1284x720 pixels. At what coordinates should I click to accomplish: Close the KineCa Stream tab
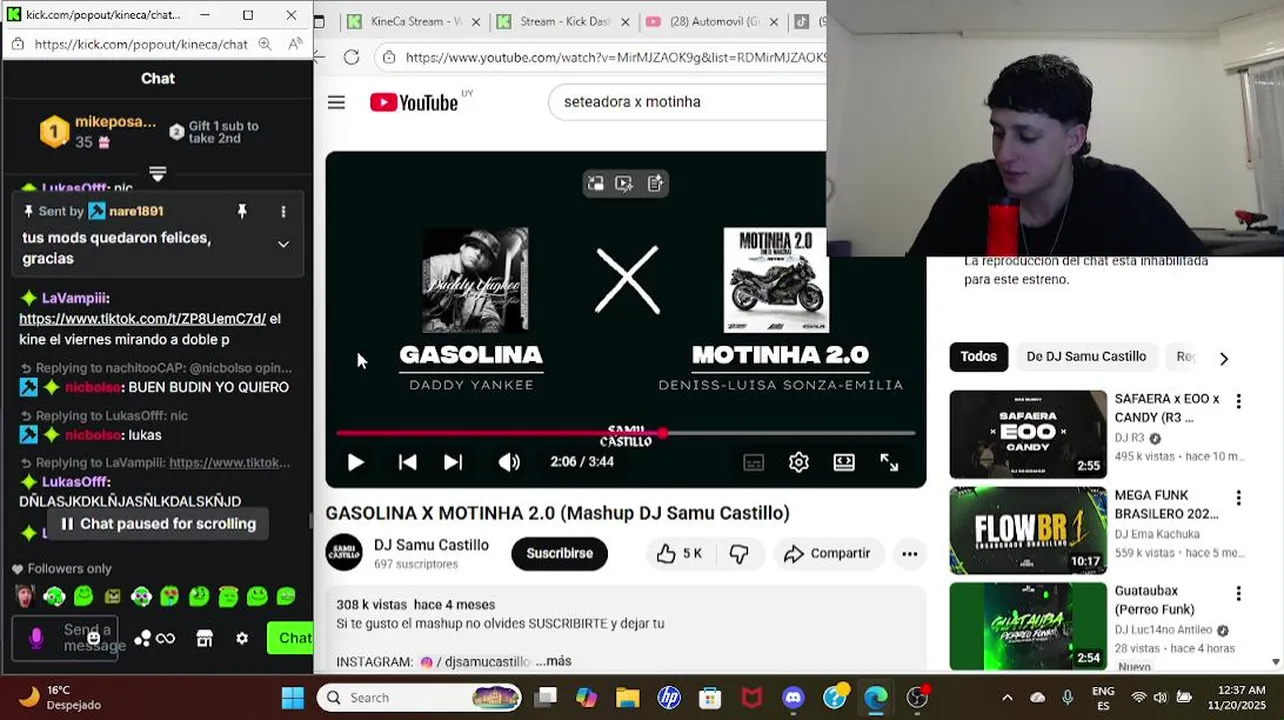[475, 21]
